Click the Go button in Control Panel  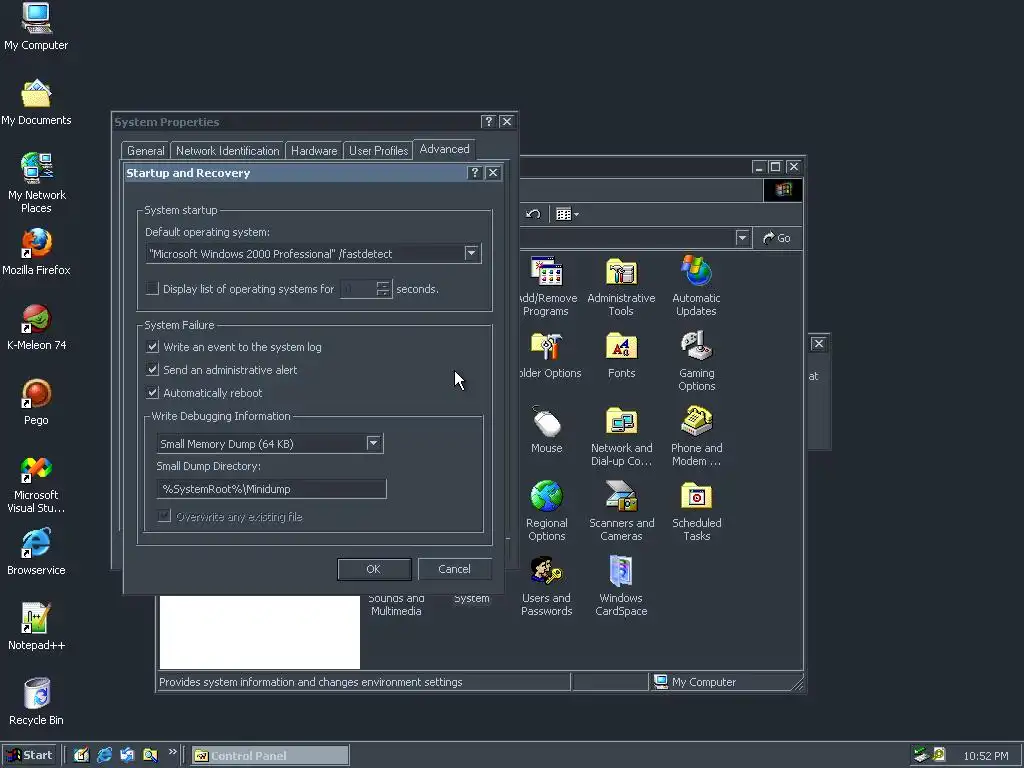click(x=777, y=238)
